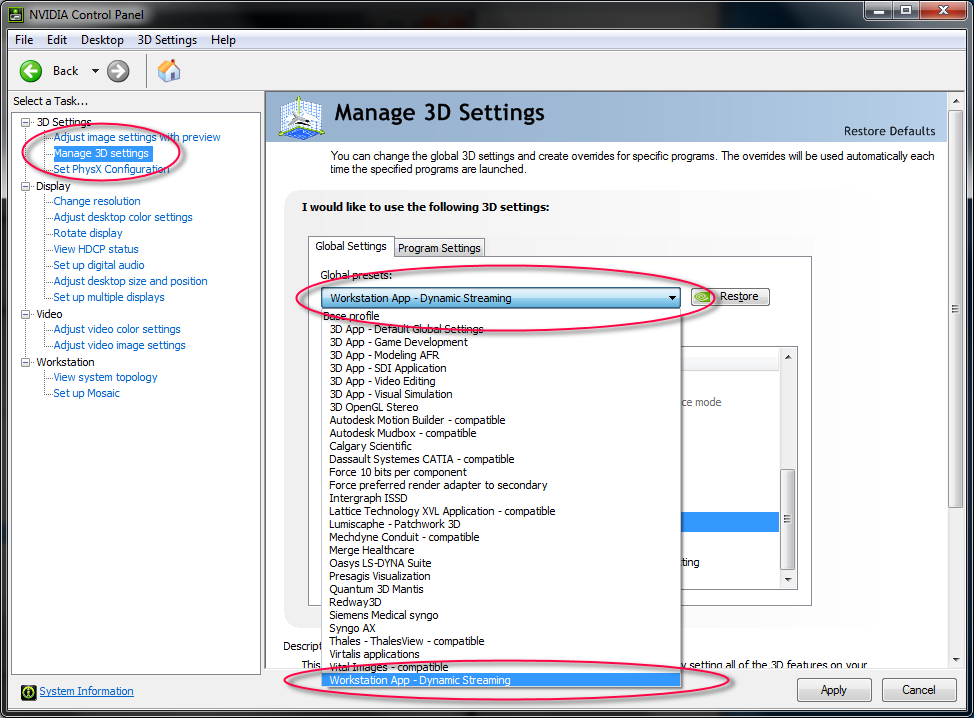This screenshot has width=974, height=718.
Task: Click the settings list scrollbar thumb
Action: click(x=788, y=519)
